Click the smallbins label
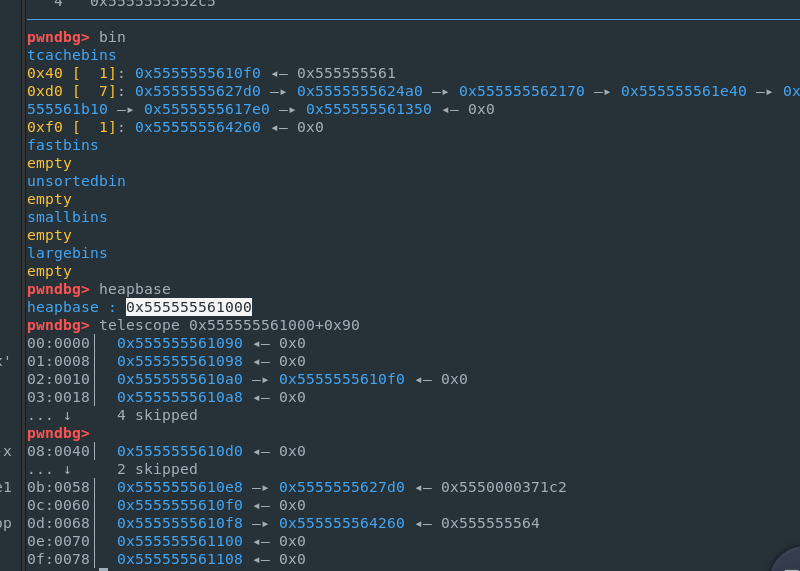Viewport: 800px width, 571px height. tap(67, 217)
